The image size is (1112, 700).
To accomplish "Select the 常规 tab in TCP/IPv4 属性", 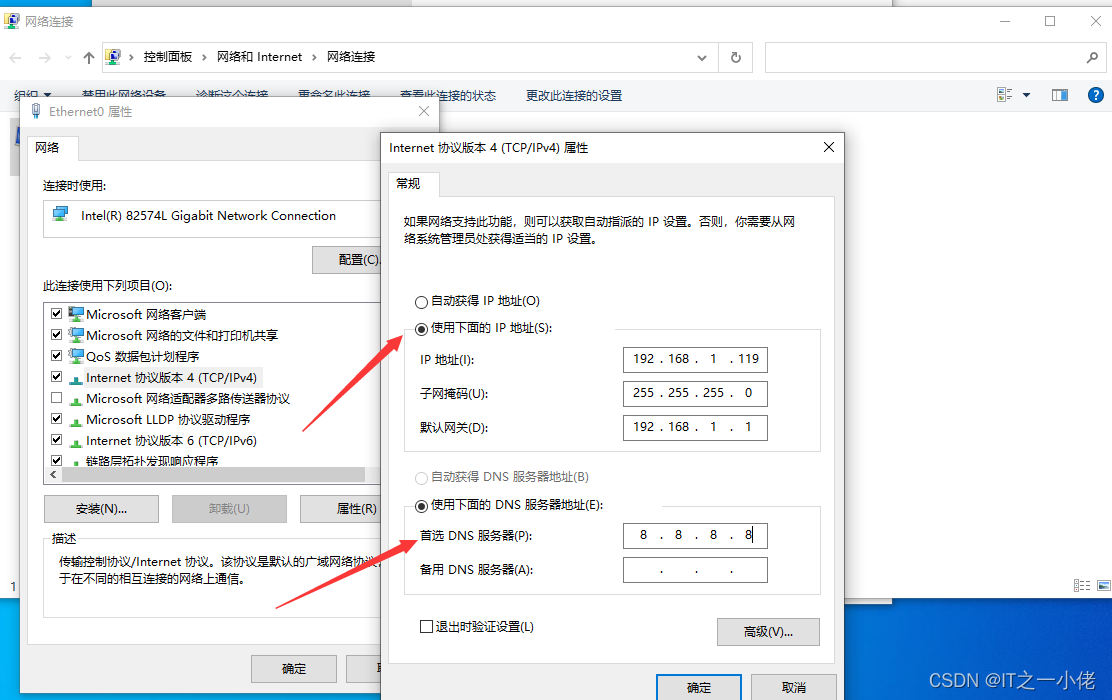I will [408, 184].
